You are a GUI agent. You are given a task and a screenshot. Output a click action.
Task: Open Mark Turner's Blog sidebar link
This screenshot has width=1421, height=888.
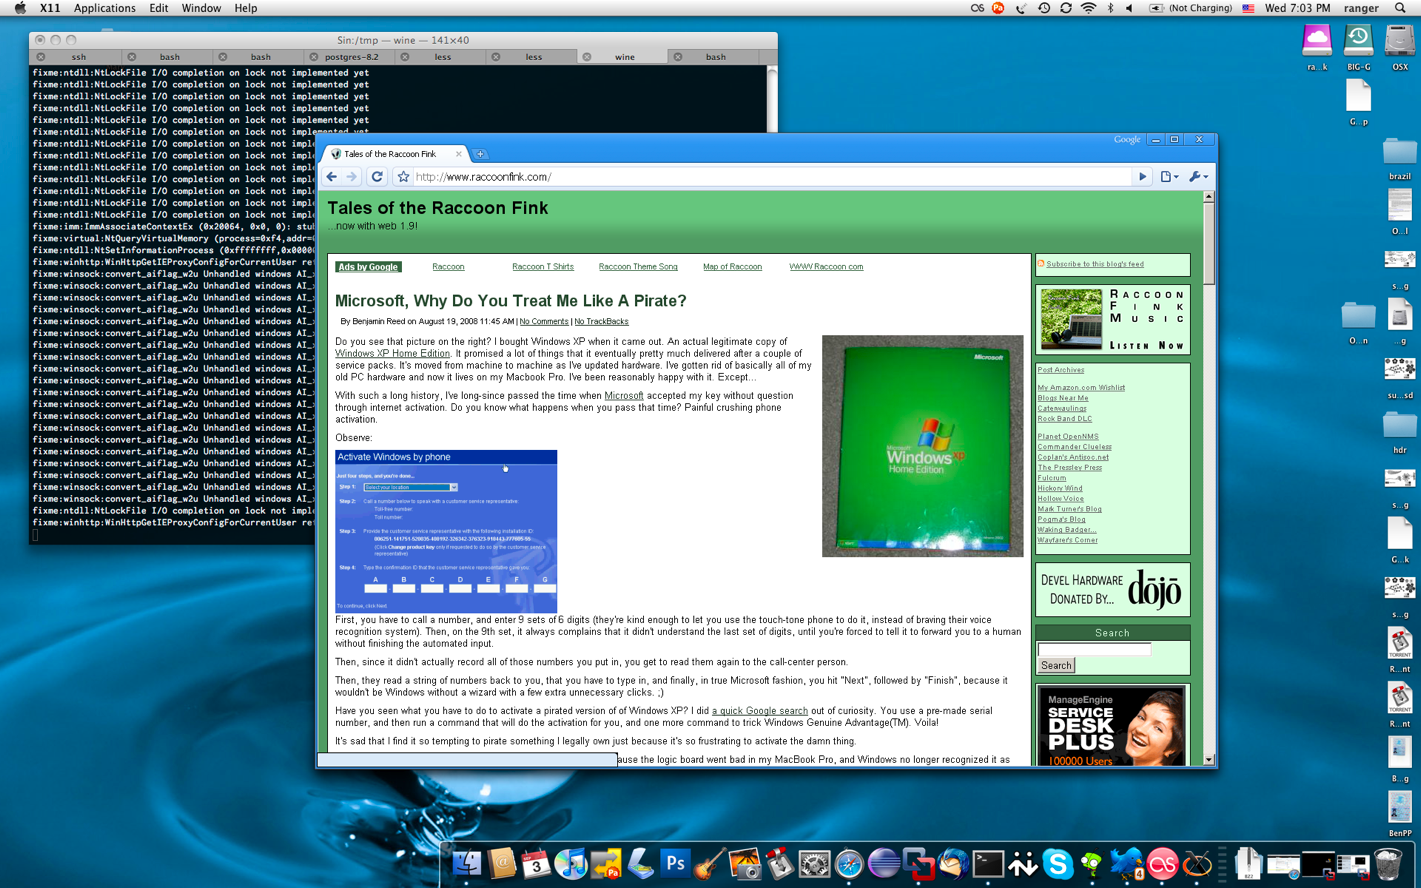pyautogui.click(x=1069, y=509)
